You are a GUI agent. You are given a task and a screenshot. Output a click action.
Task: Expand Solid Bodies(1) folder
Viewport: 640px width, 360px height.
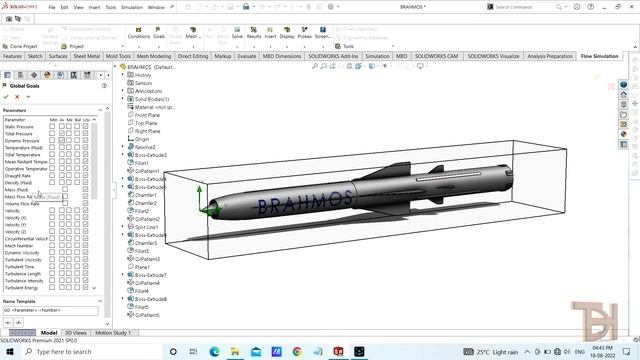click(123, 99)
